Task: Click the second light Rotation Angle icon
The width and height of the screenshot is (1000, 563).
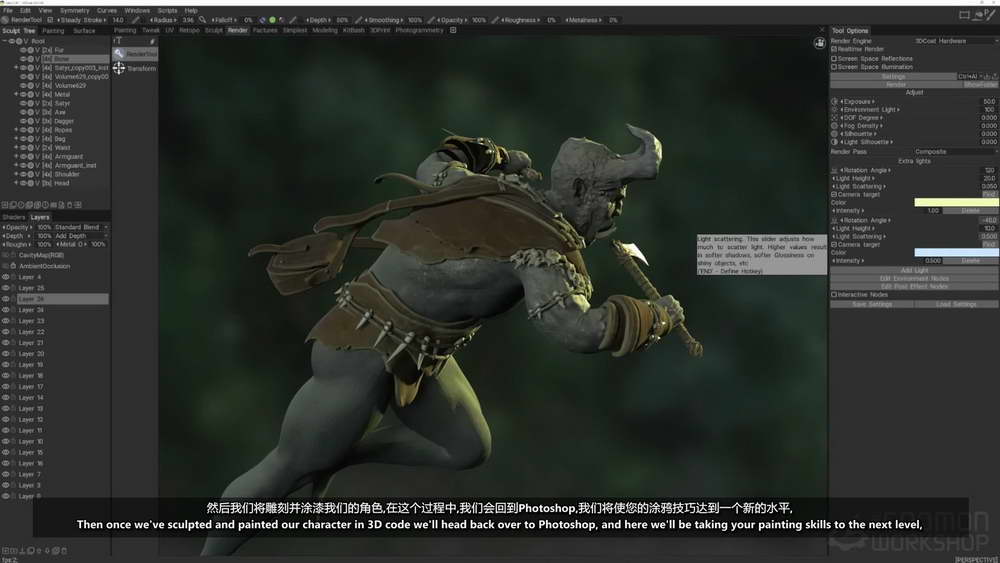Action: (x=834, y=220)
